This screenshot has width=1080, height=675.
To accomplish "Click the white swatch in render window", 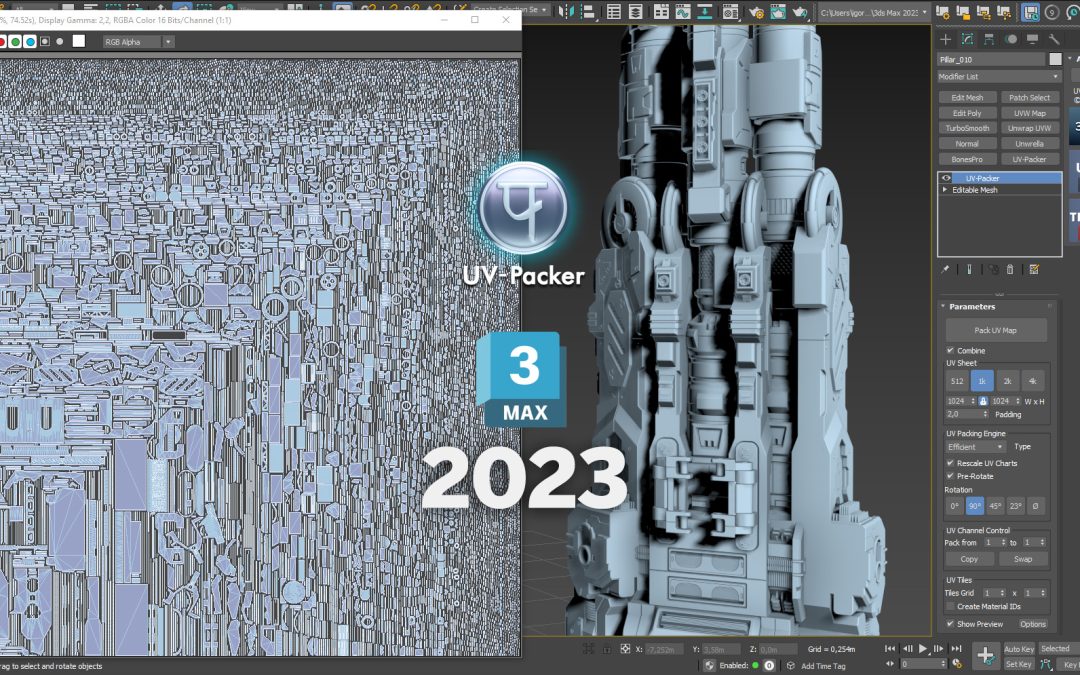I will point(79,41).
